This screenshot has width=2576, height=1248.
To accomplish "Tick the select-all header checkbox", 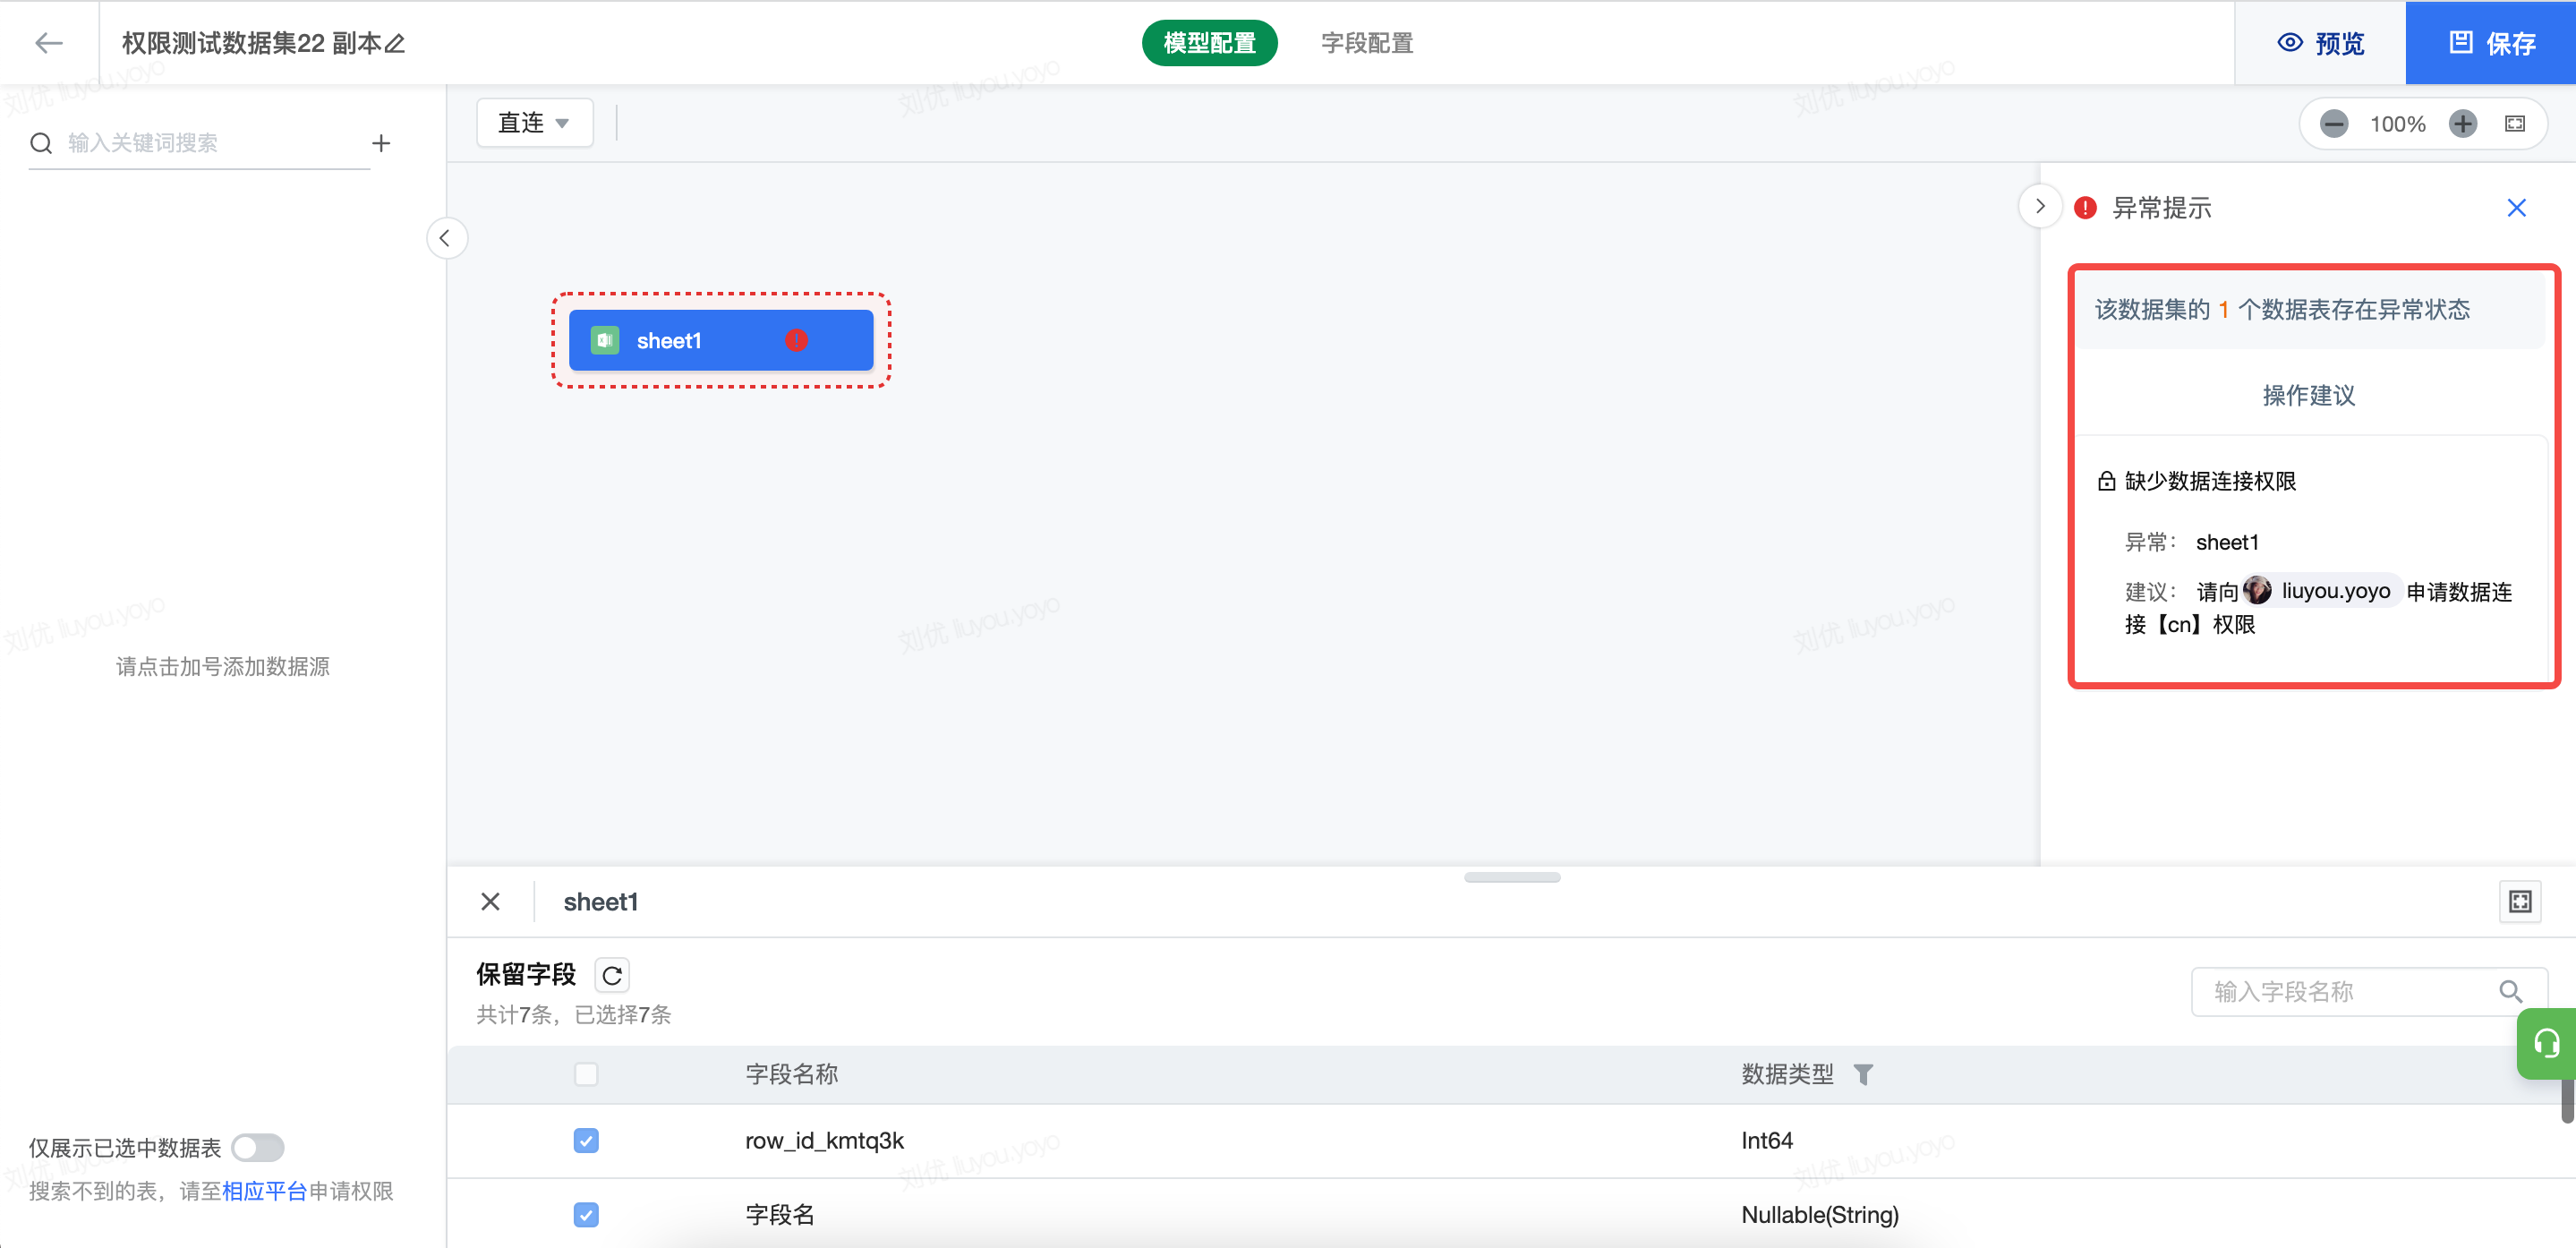I will pyautogui.click(x=586, y=1074).
